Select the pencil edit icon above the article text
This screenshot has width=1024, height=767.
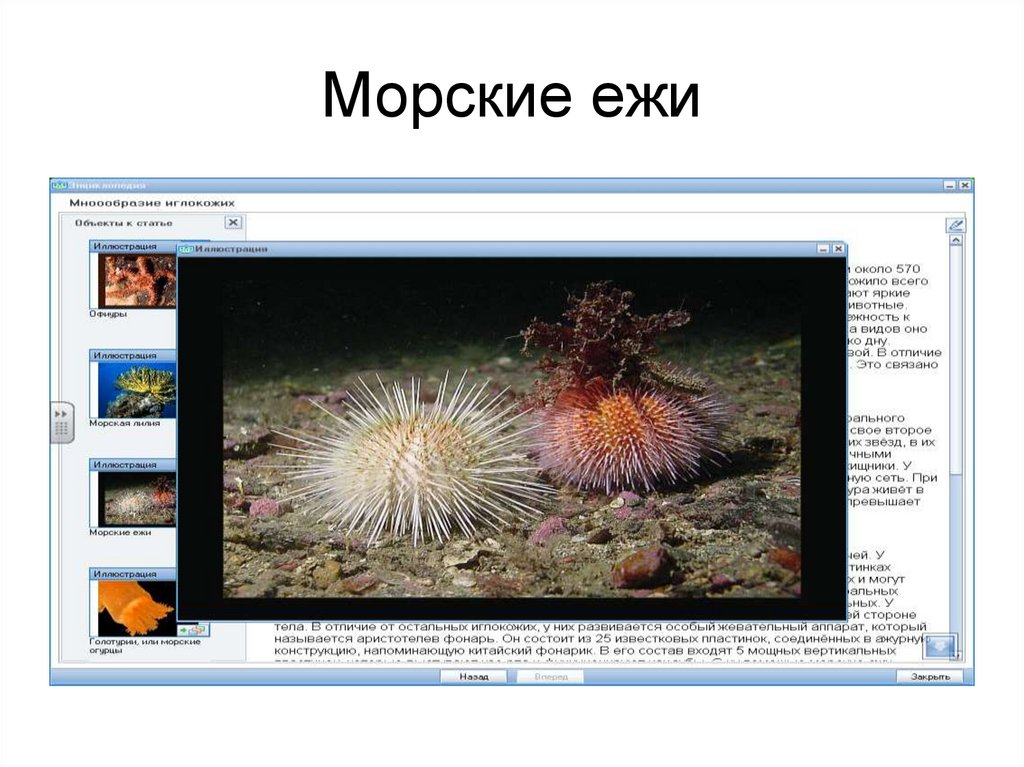tap(956, 225)
